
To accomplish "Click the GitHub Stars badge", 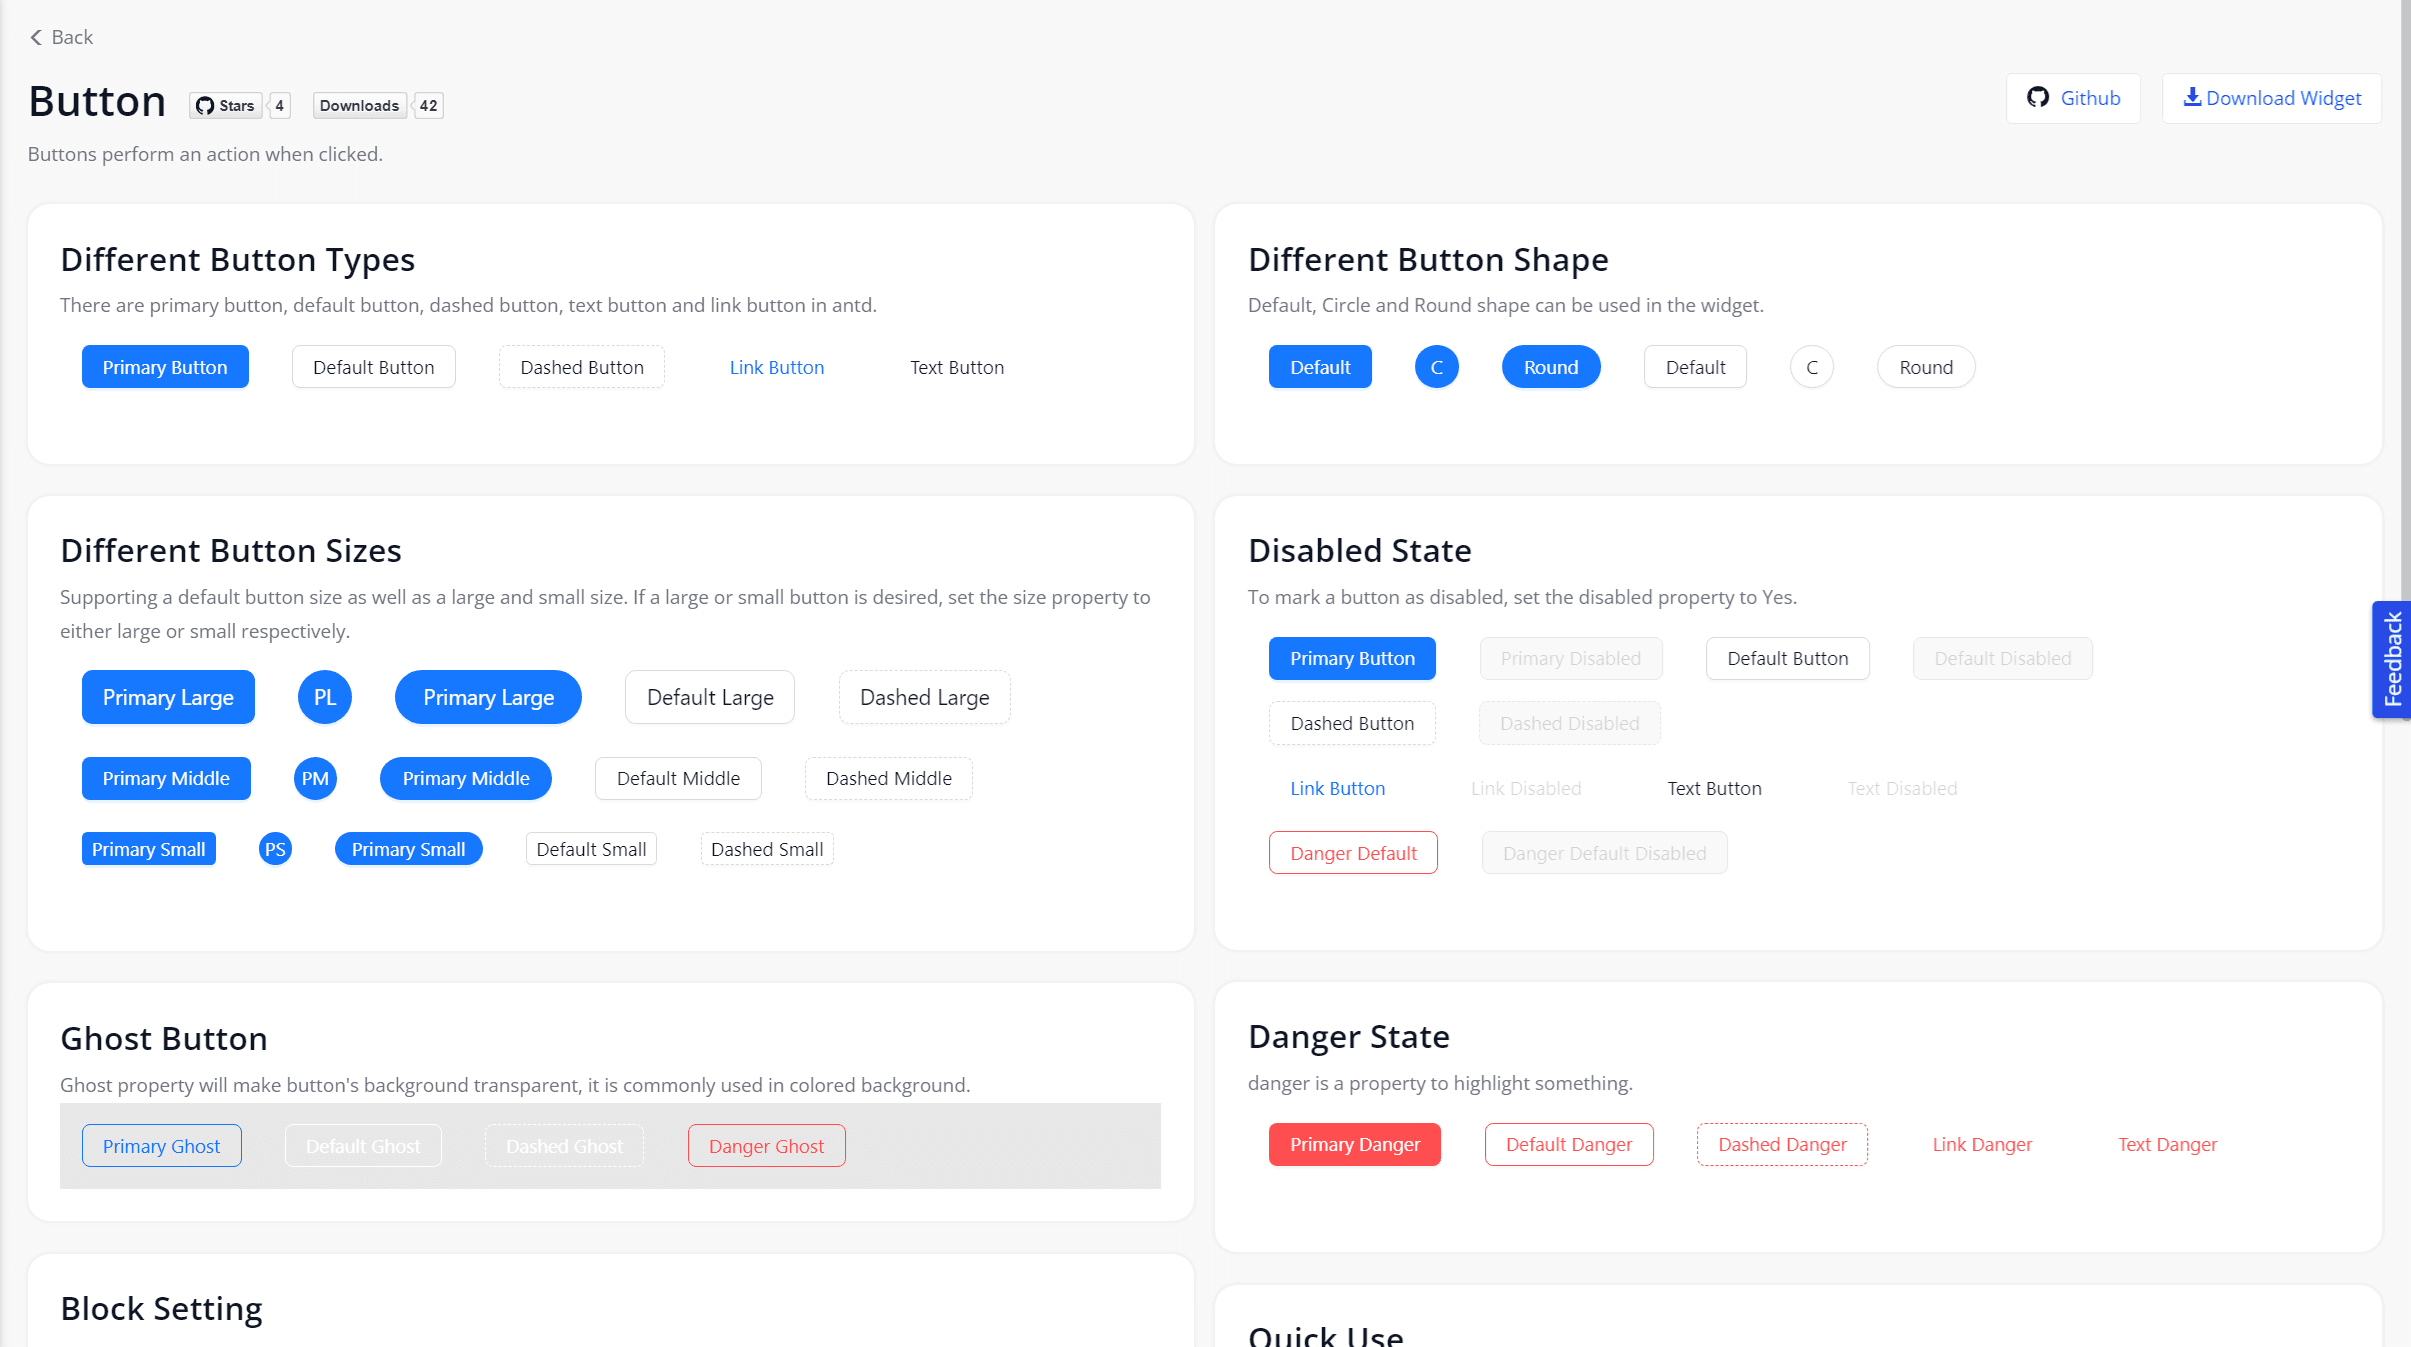I will tap(227, 104).
